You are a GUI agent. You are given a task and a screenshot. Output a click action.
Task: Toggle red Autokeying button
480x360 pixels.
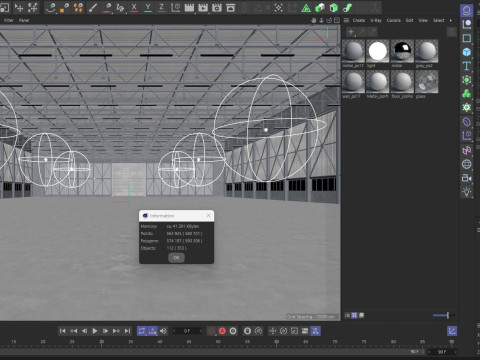tap(222, 331)
